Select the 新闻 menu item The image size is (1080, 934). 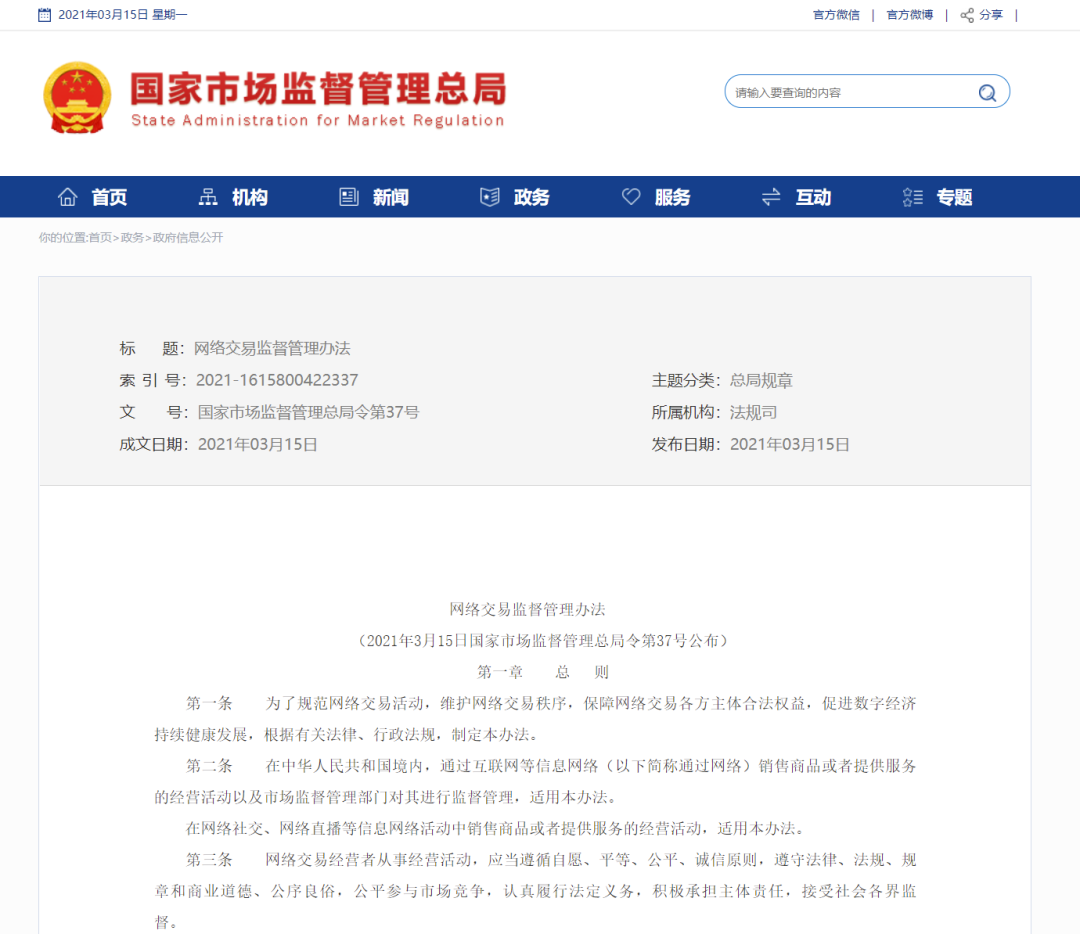coord(390,197)
